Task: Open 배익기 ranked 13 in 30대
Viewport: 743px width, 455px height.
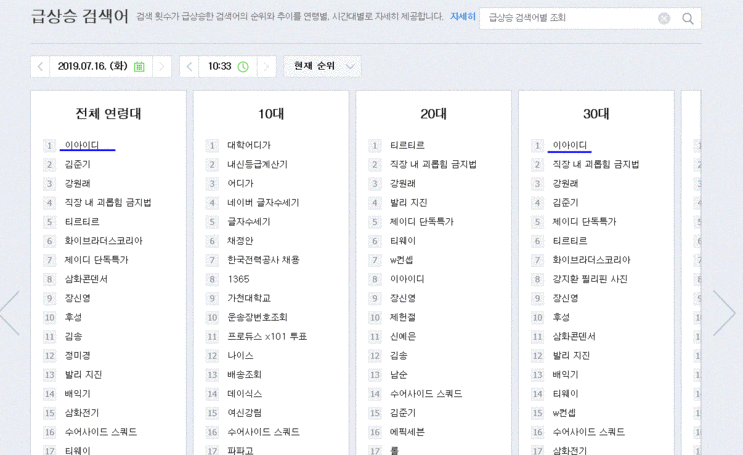Action: [x=565, y=374]
